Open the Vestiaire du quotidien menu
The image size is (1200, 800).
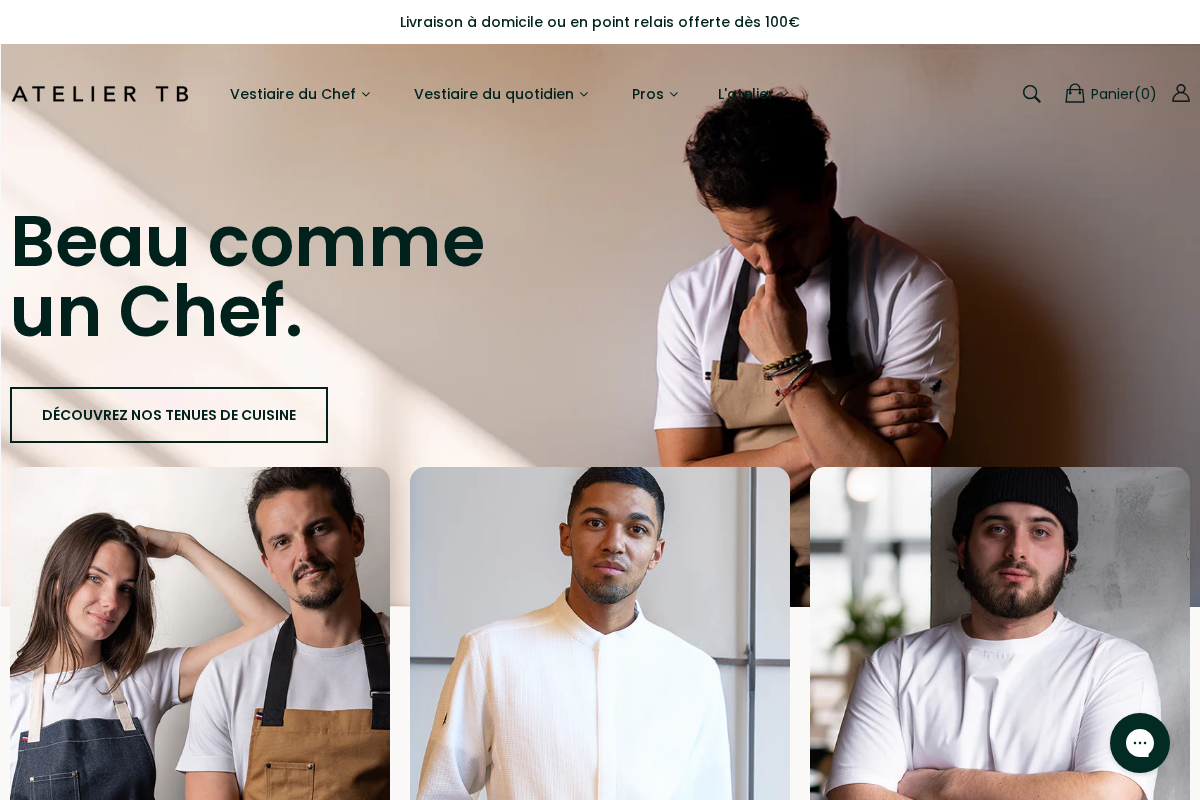494,94
